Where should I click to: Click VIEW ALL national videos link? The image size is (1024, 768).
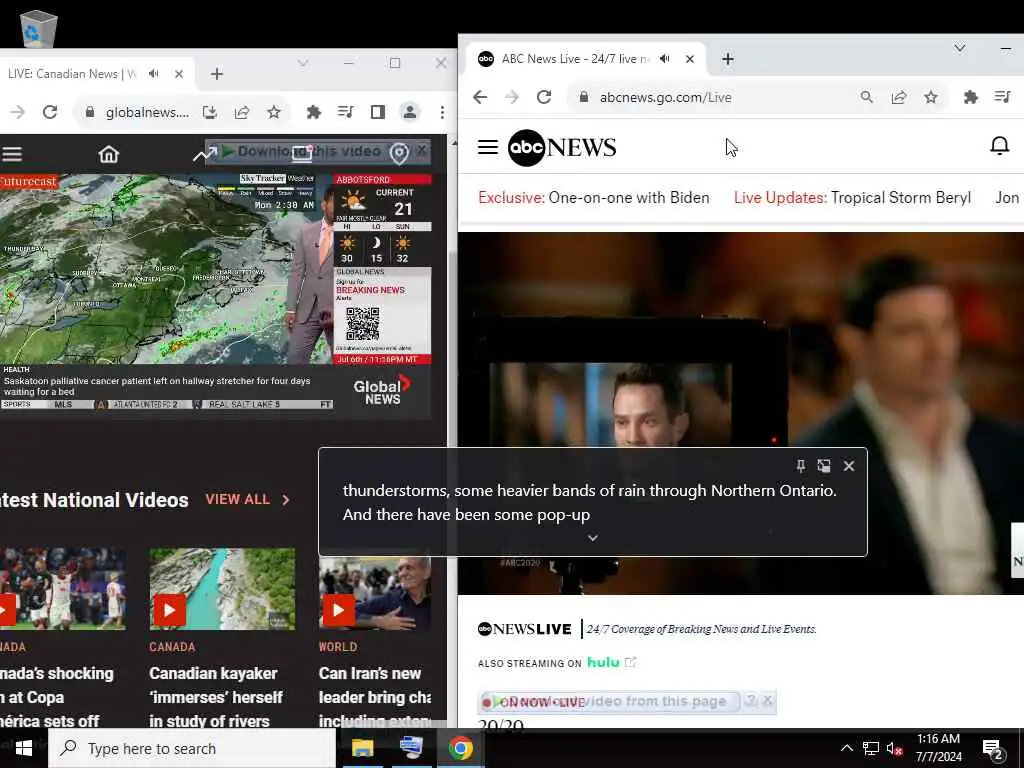pyautogui.click(x=248, y=500)
